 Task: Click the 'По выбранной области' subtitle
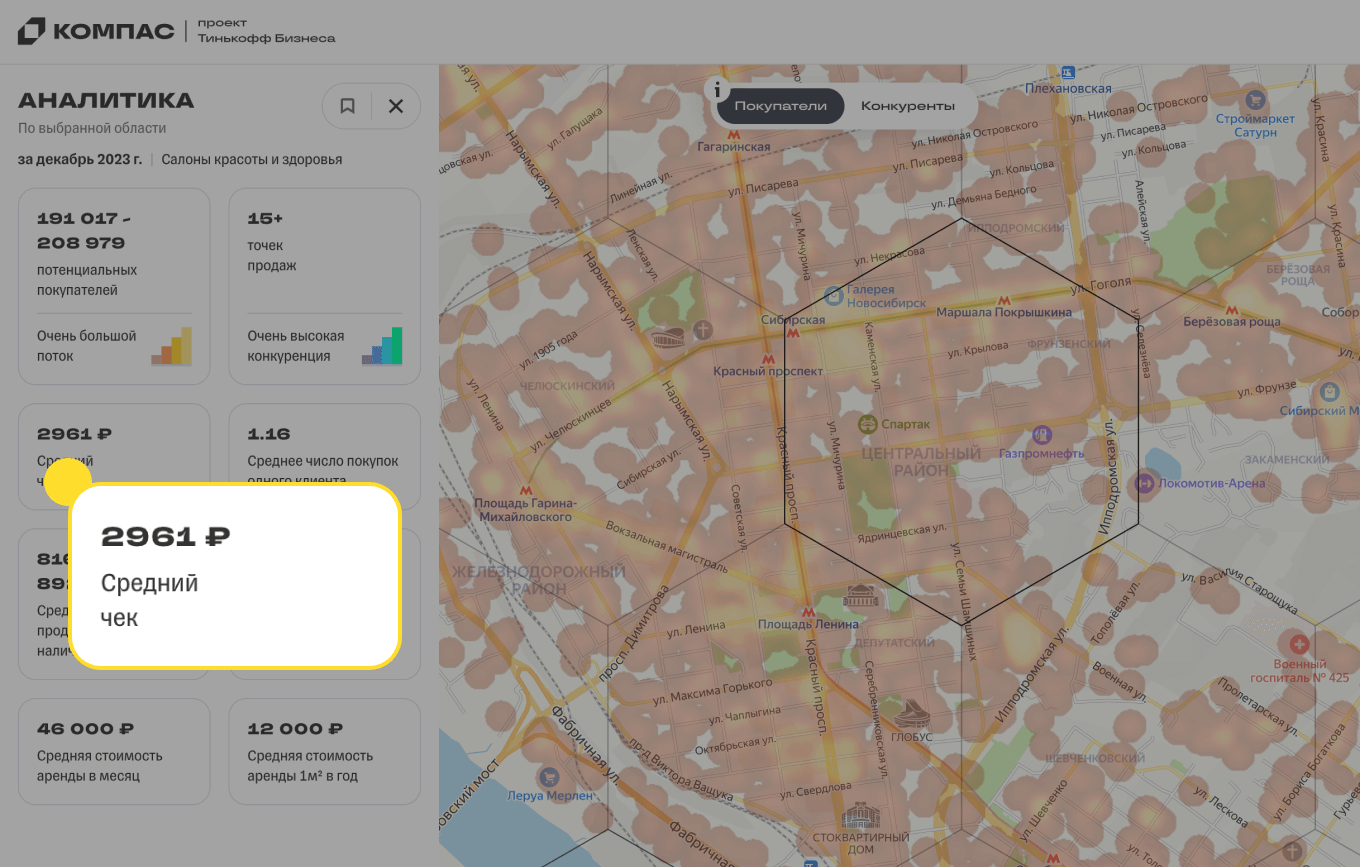(92, 128)
